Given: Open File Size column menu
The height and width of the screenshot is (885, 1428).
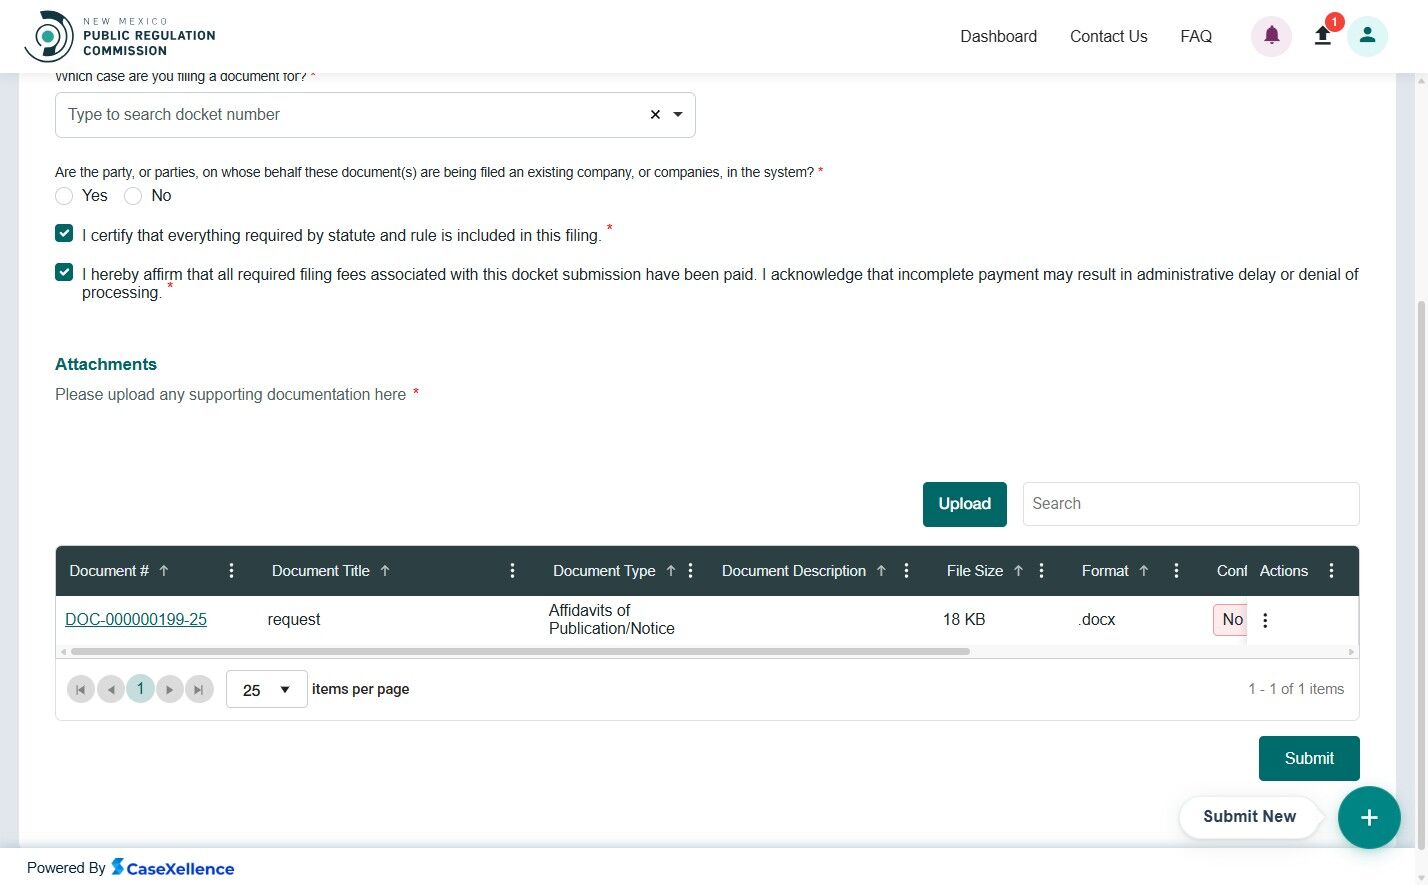Looking at the screenshot, I should pos(1041,571).
